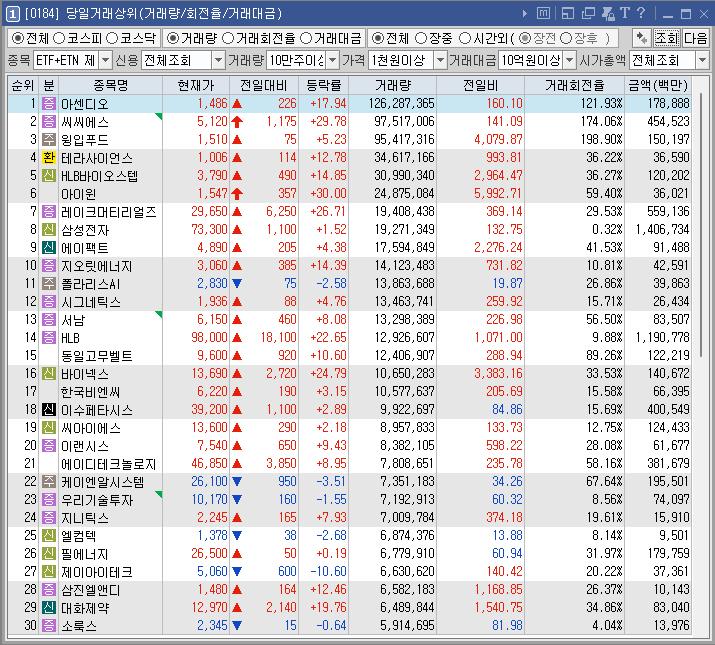Select the 한국비엔씨 stock name
The height and width of the screenshot is (645, 715).
tap(90, 392)
